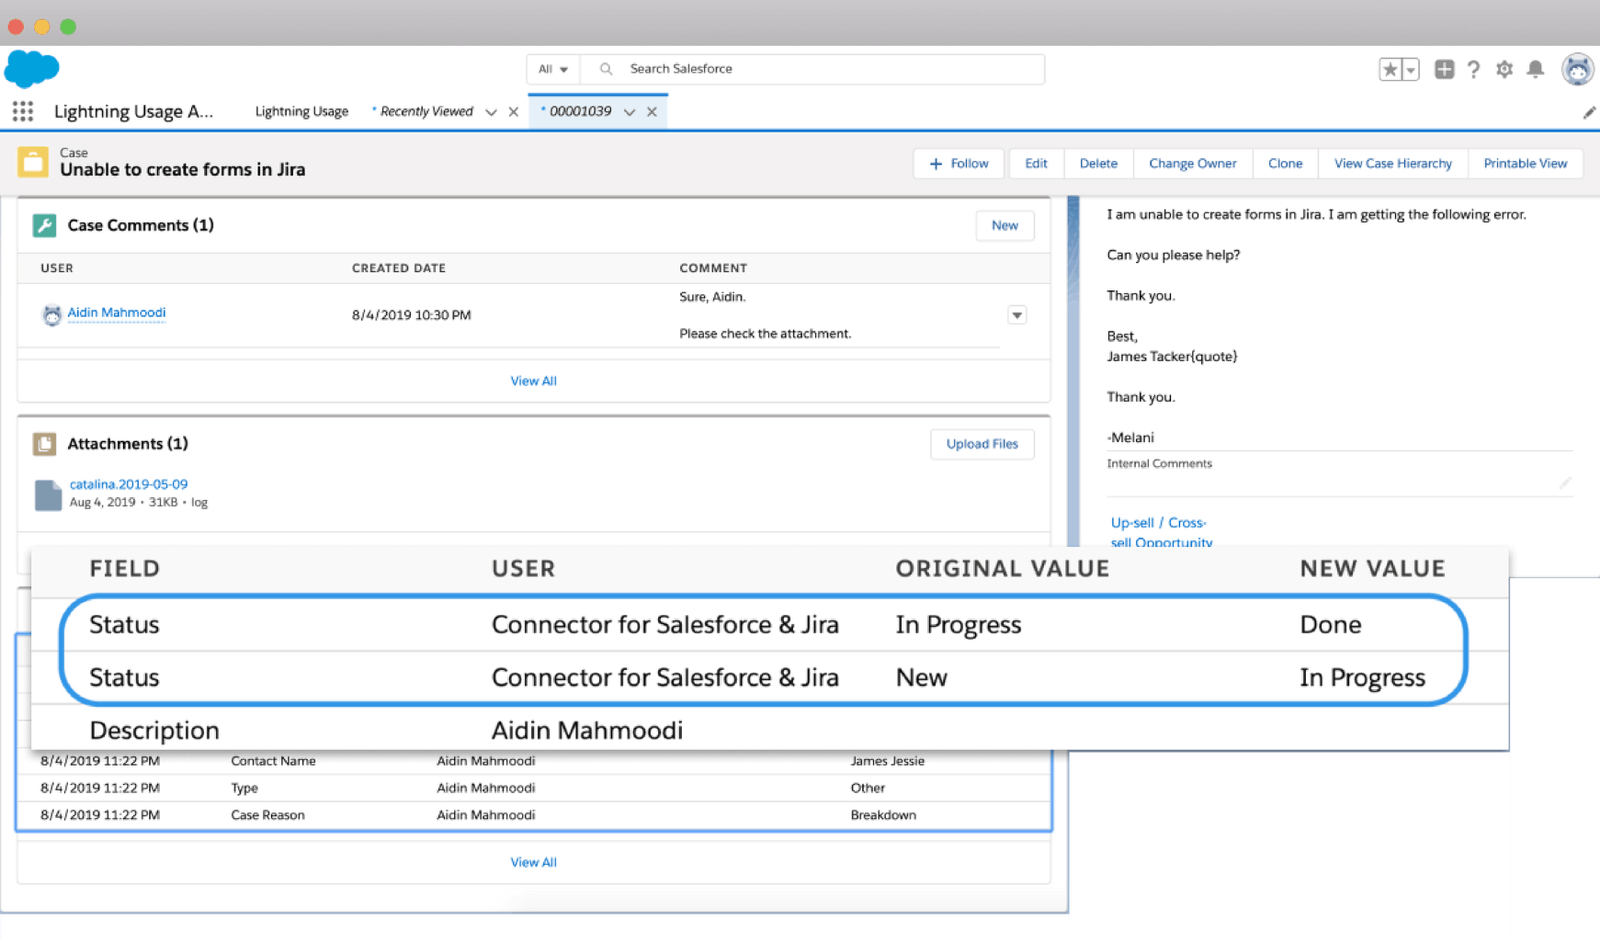Switch to the Recently Viewed tab
This screenshot has height=941, width=1600.
tap(426, 111)
